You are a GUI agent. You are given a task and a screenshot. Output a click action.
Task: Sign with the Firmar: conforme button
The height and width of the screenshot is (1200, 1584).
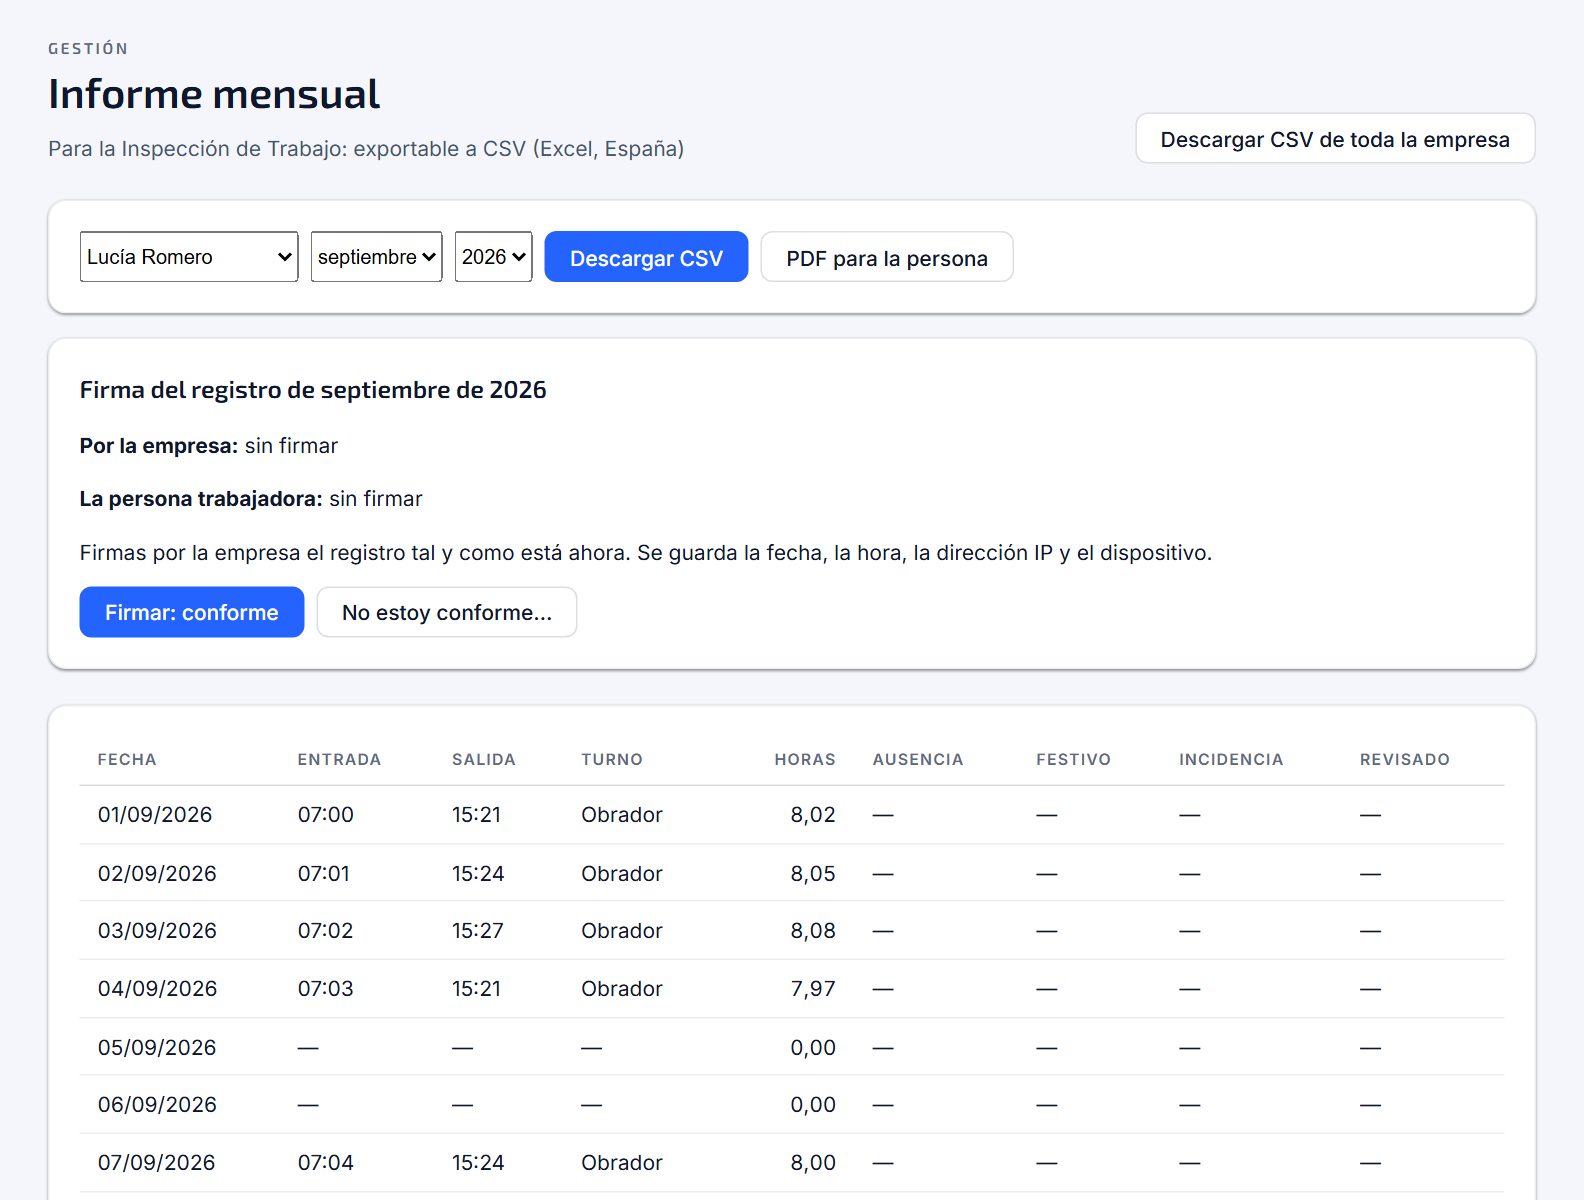click(192, 612)
